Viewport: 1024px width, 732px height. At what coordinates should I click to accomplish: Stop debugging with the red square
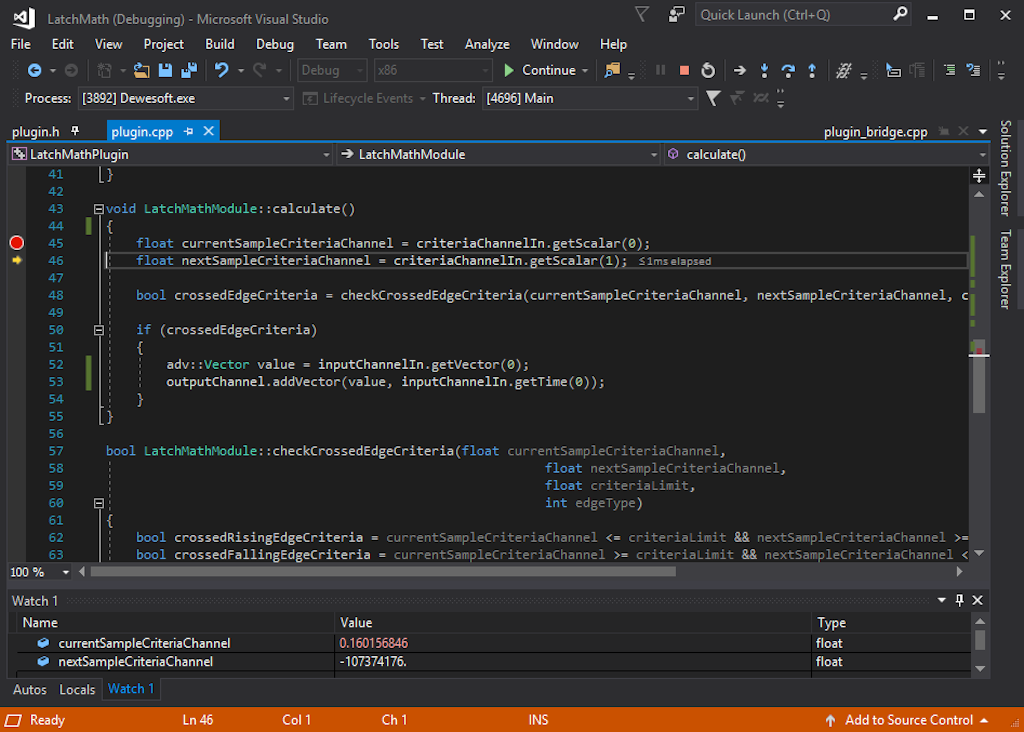684,71
